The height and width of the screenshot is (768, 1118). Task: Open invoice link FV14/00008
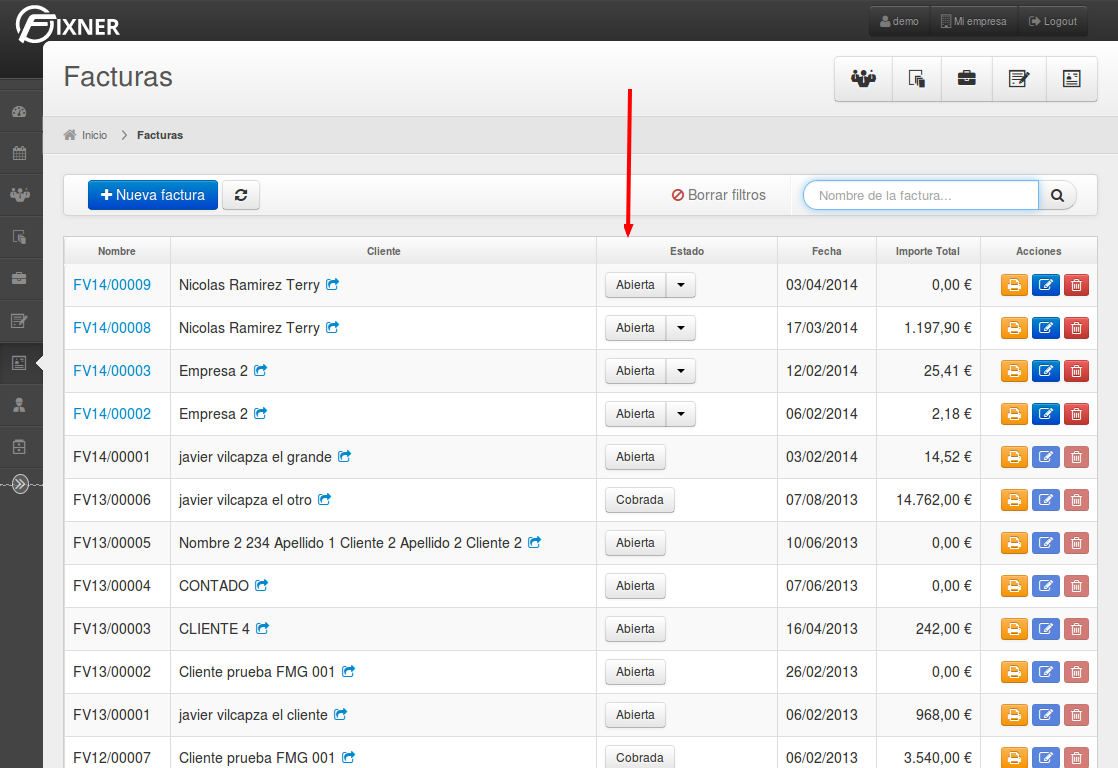click(x=112, y=328)
